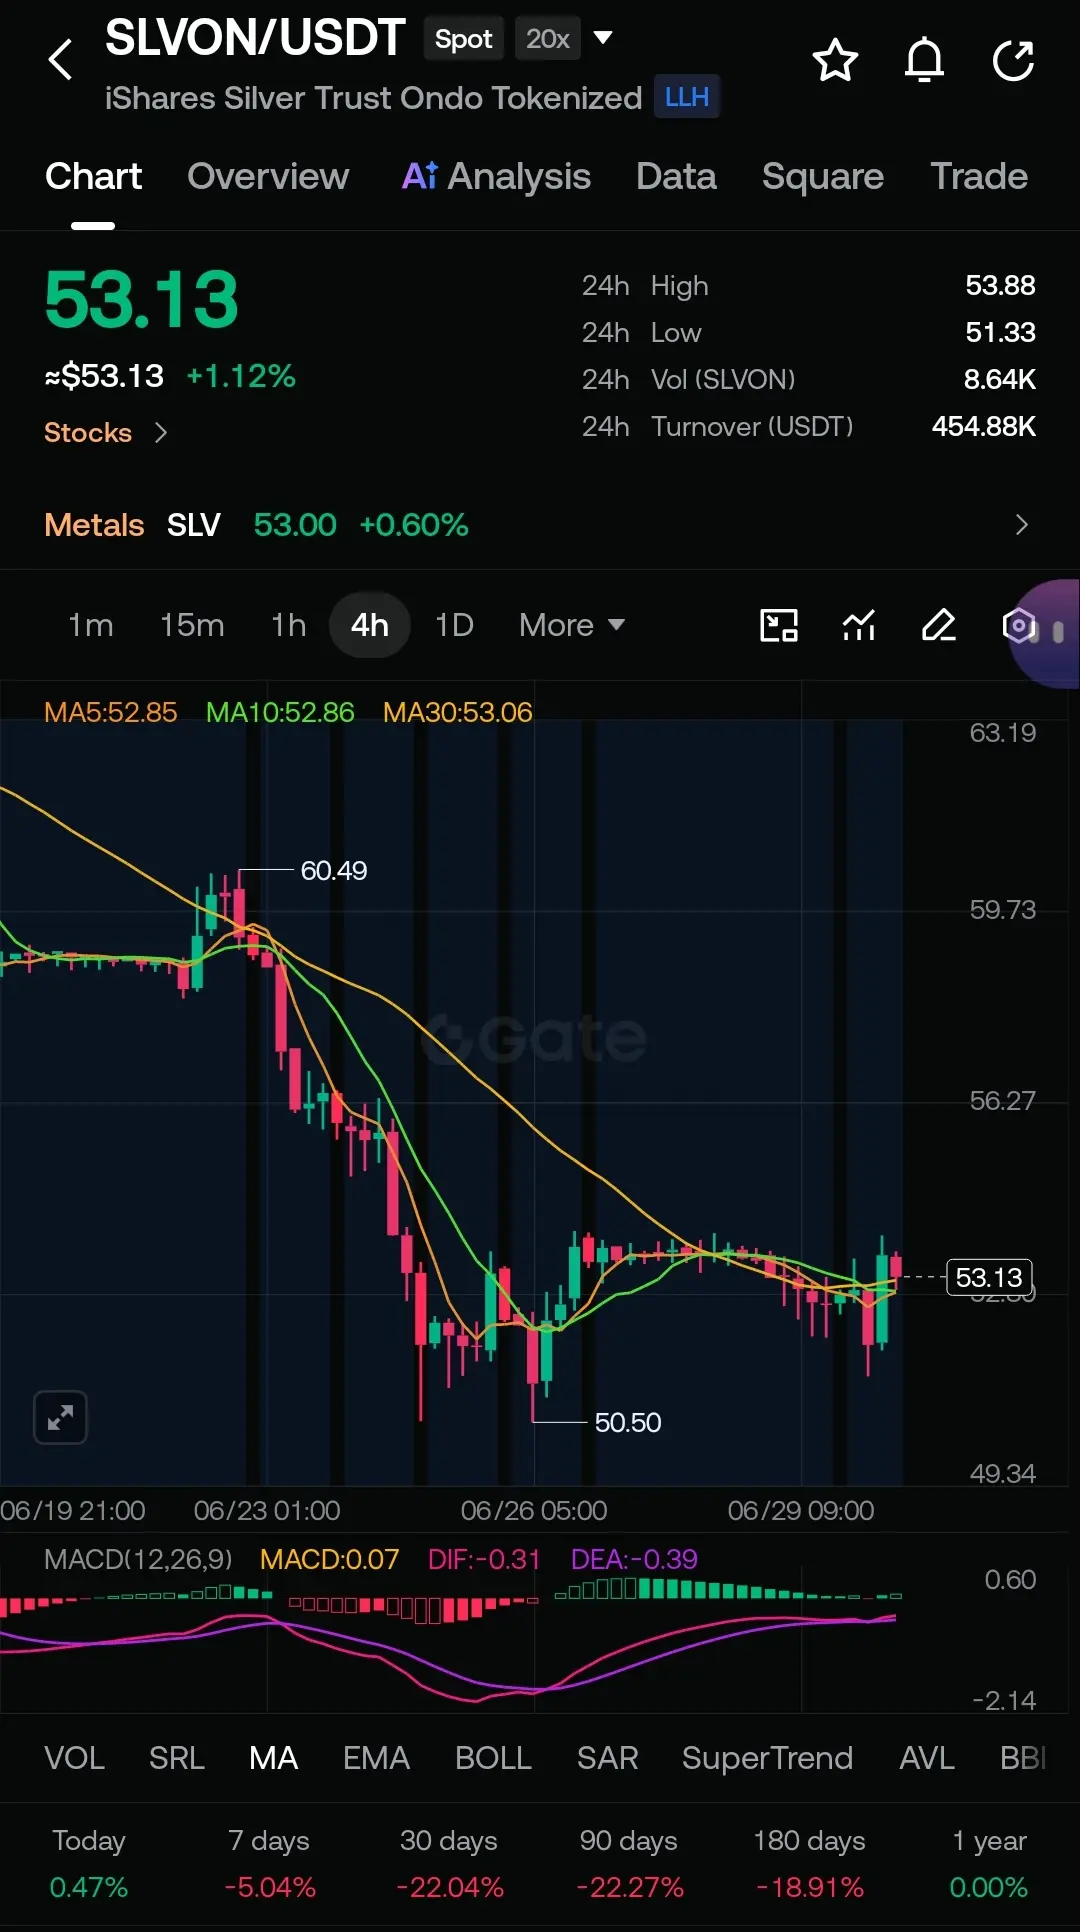Select the 1h timeframe
The width and height of the screenshot is (1080, 1932).
tap(288, 625)
